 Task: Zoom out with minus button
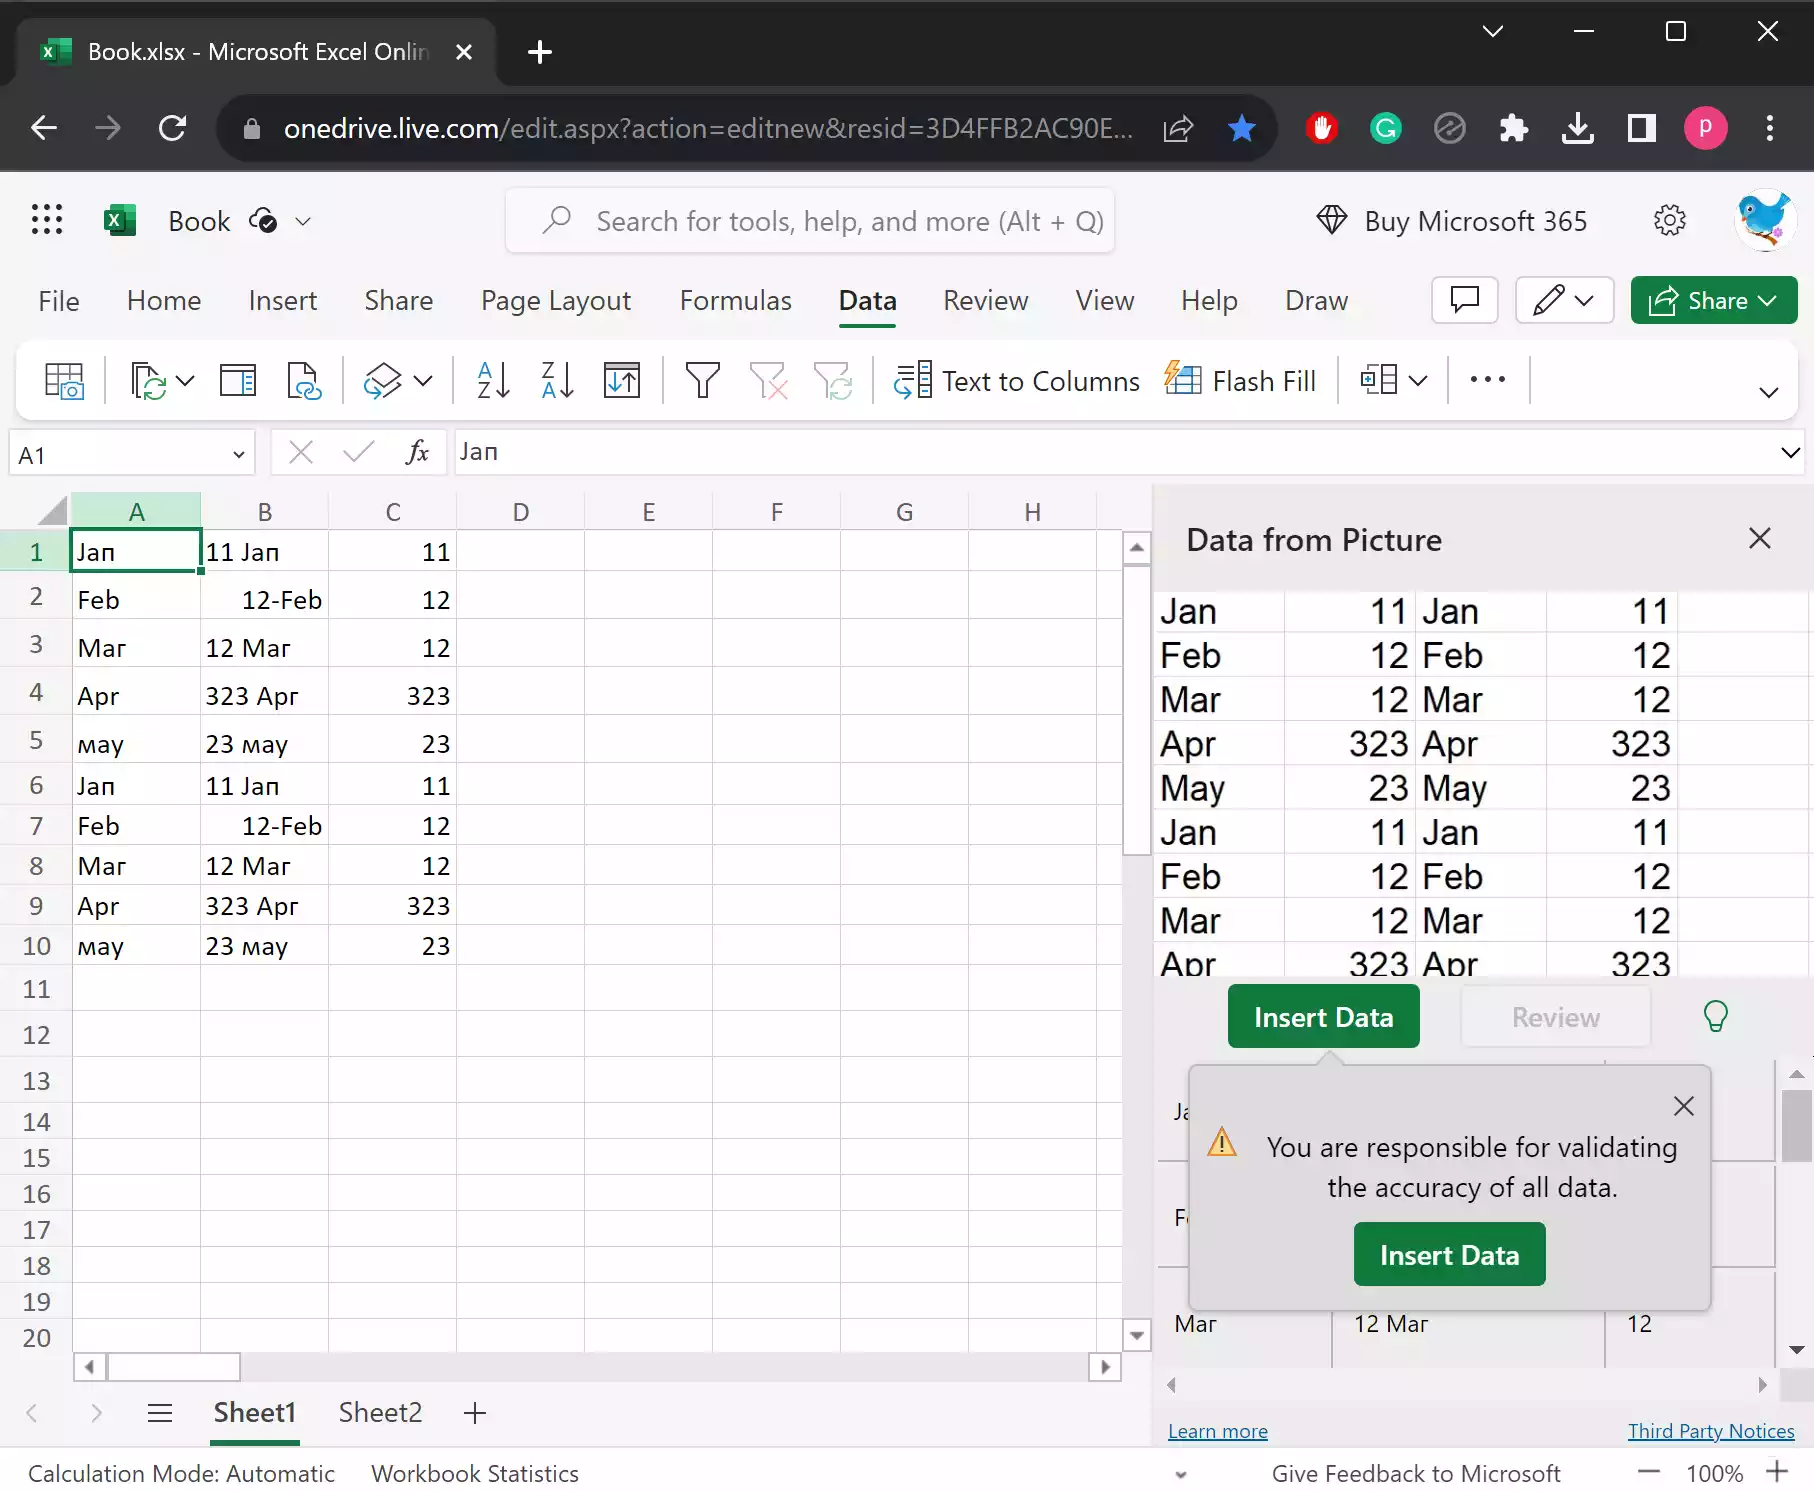click(1649, 1472)
